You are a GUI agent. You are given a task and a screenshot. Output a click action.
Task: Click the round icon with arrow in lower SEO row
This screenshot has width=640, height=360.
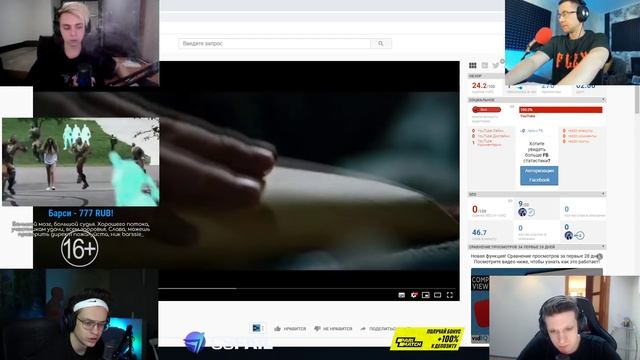(579, 236)
